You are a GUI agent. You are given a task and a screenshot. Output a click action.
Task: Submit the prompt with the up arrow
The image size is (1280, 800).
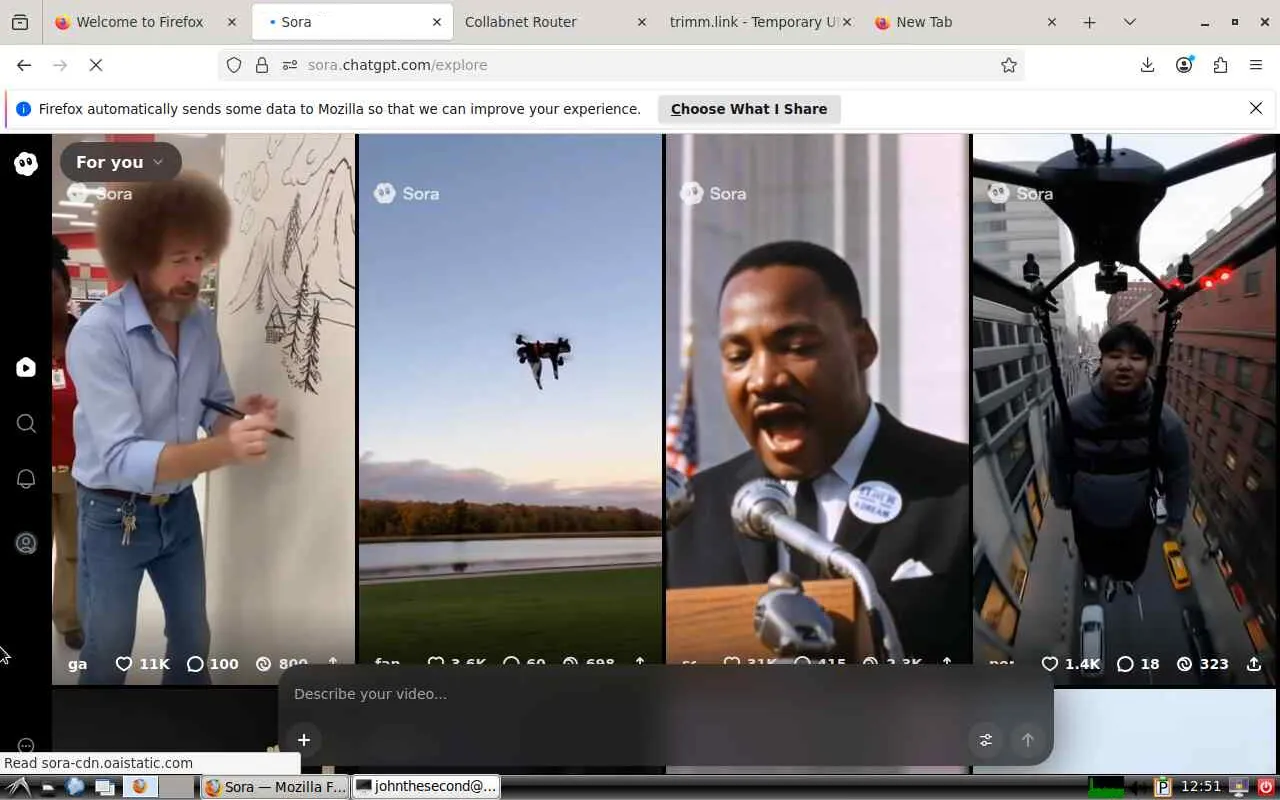point(1027,740)
